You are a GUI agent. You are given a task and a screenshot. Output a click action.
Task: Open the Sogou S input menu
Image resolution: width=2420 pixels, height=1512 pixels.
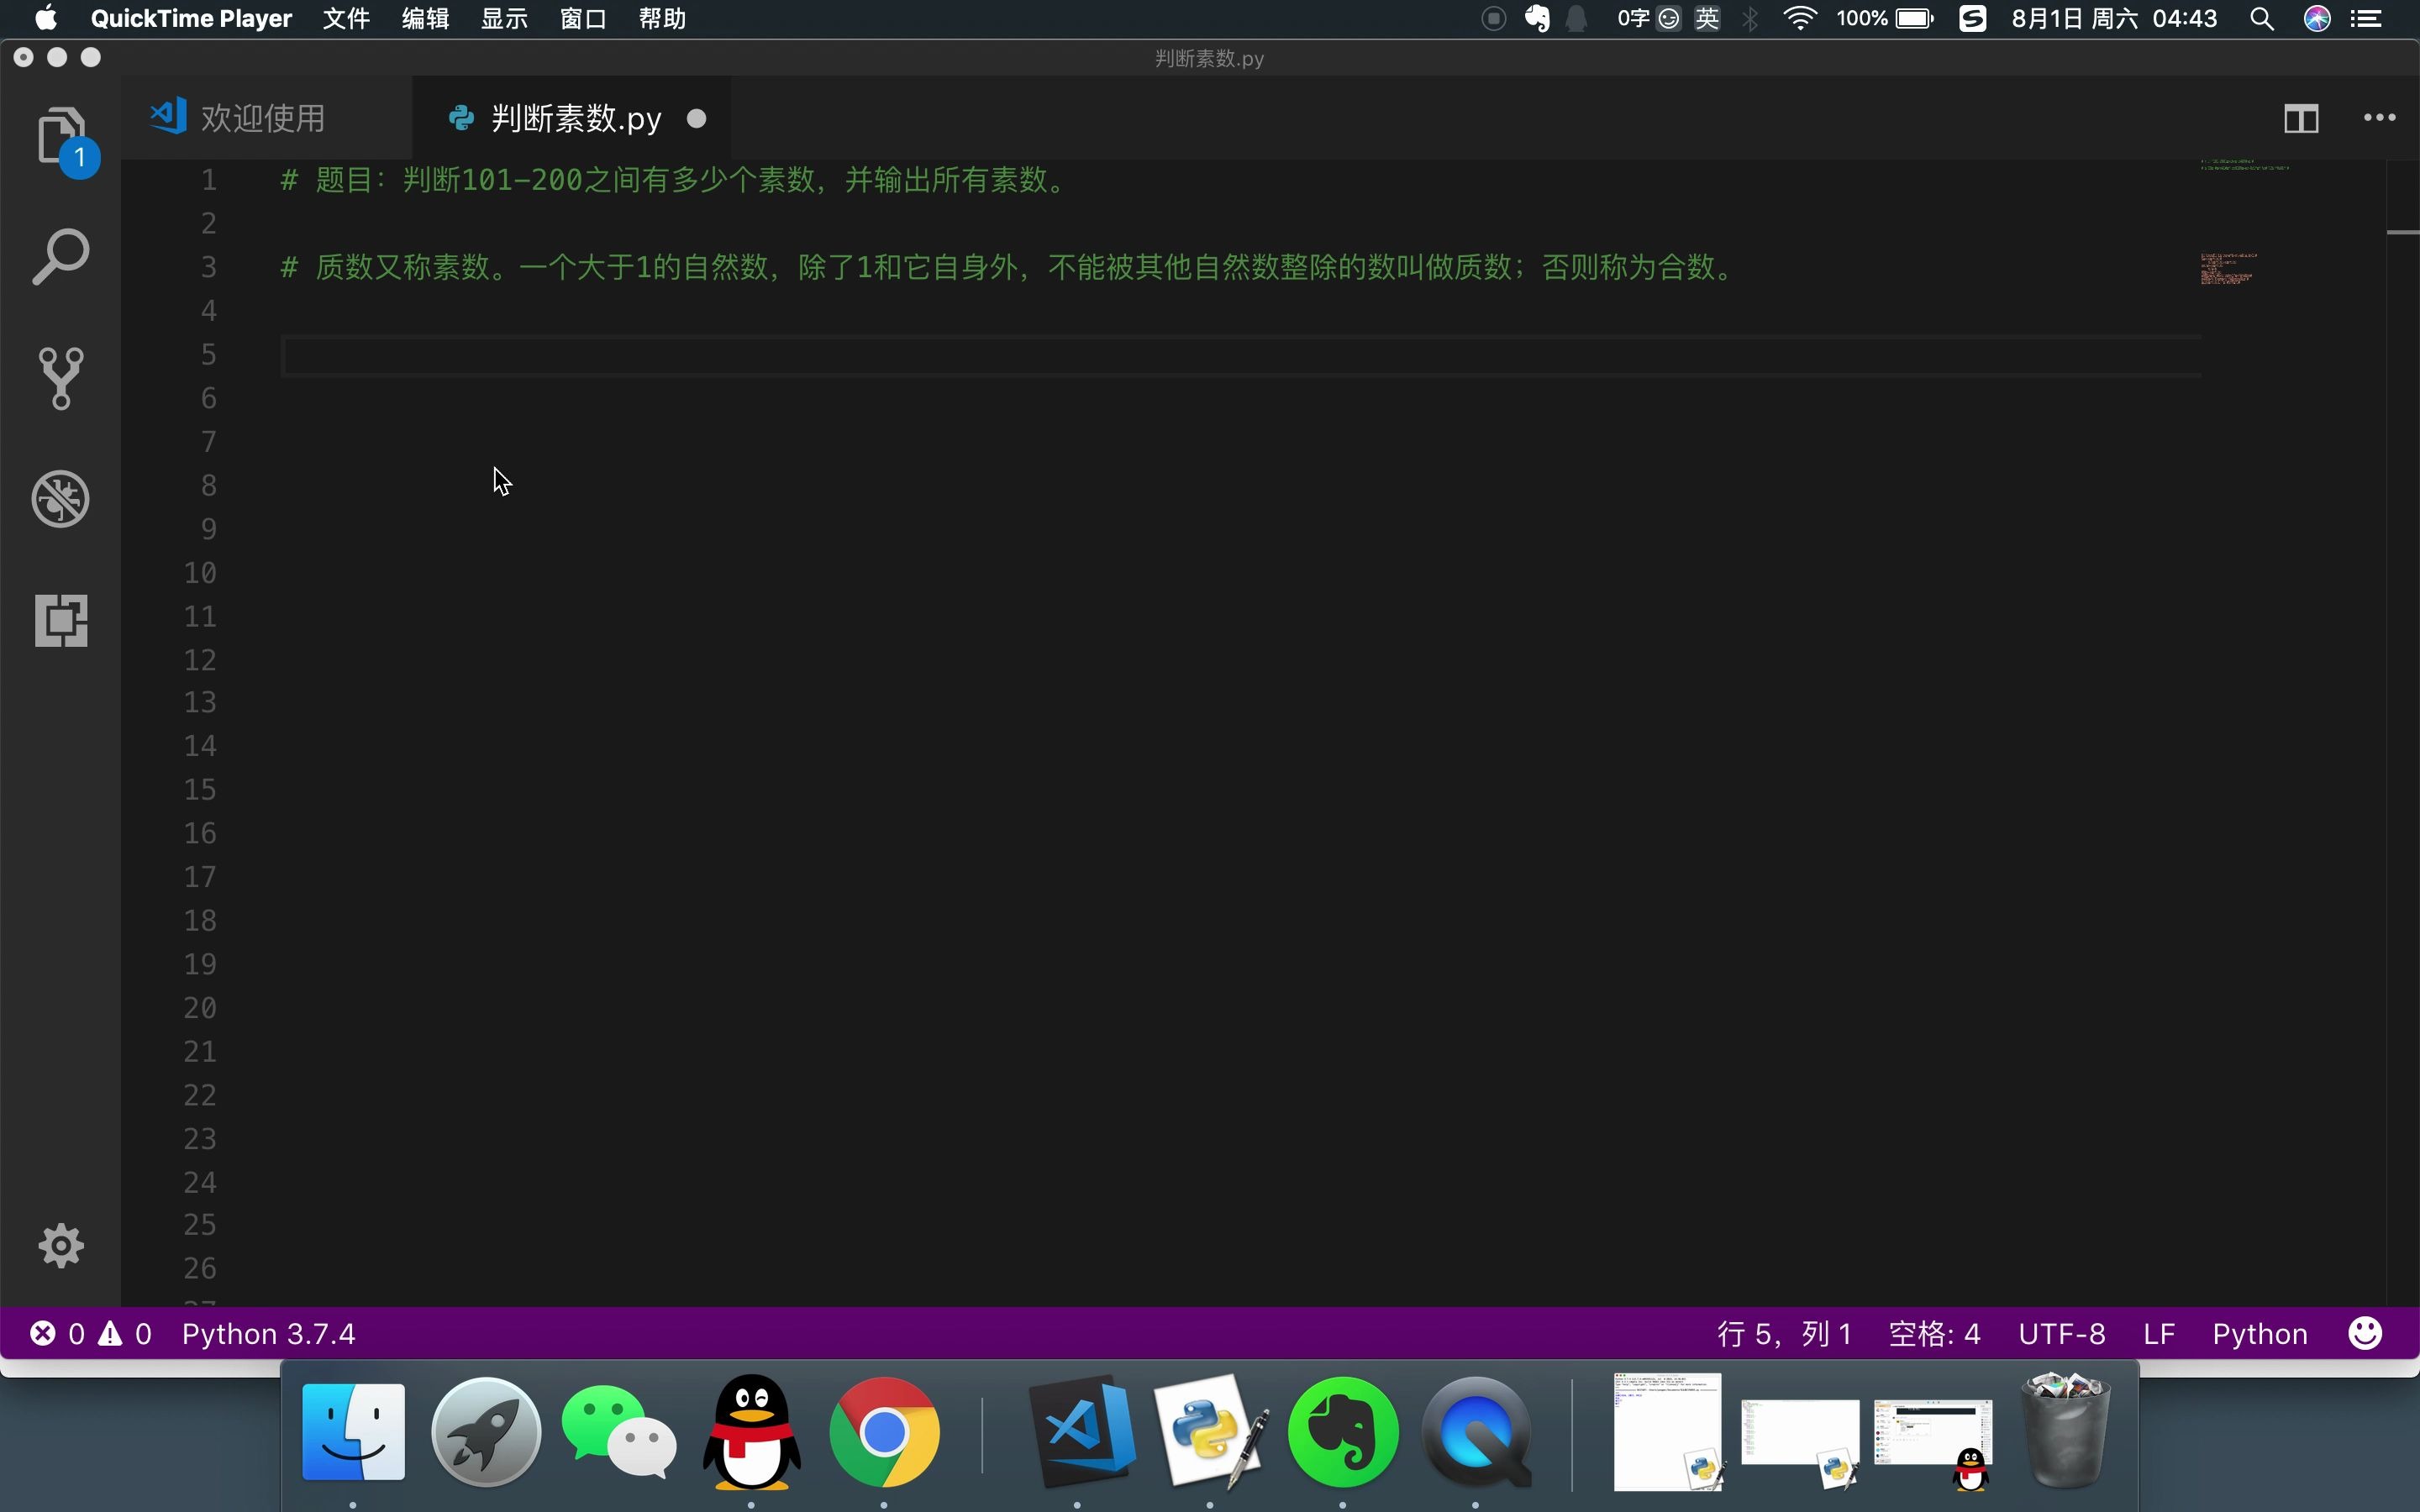tap(1972, 19)
